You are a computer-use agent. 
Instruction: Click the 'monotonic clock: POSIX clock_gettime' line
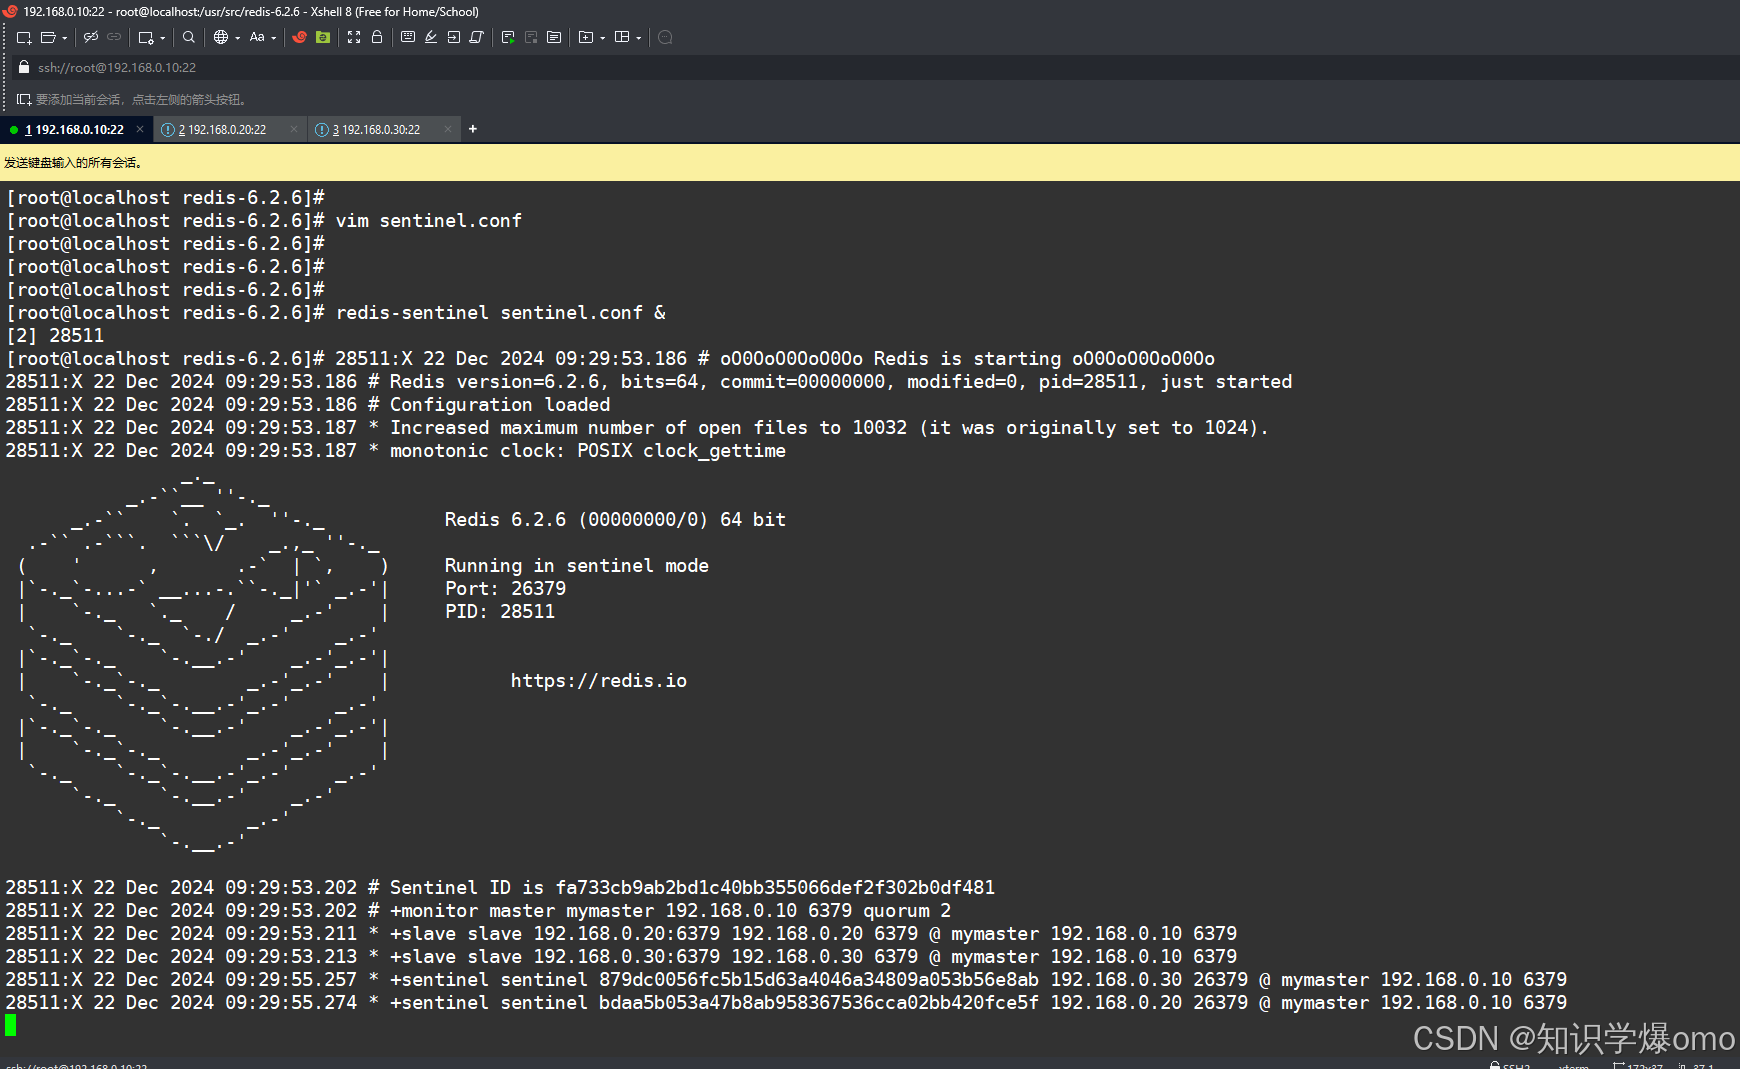point(396,450)
